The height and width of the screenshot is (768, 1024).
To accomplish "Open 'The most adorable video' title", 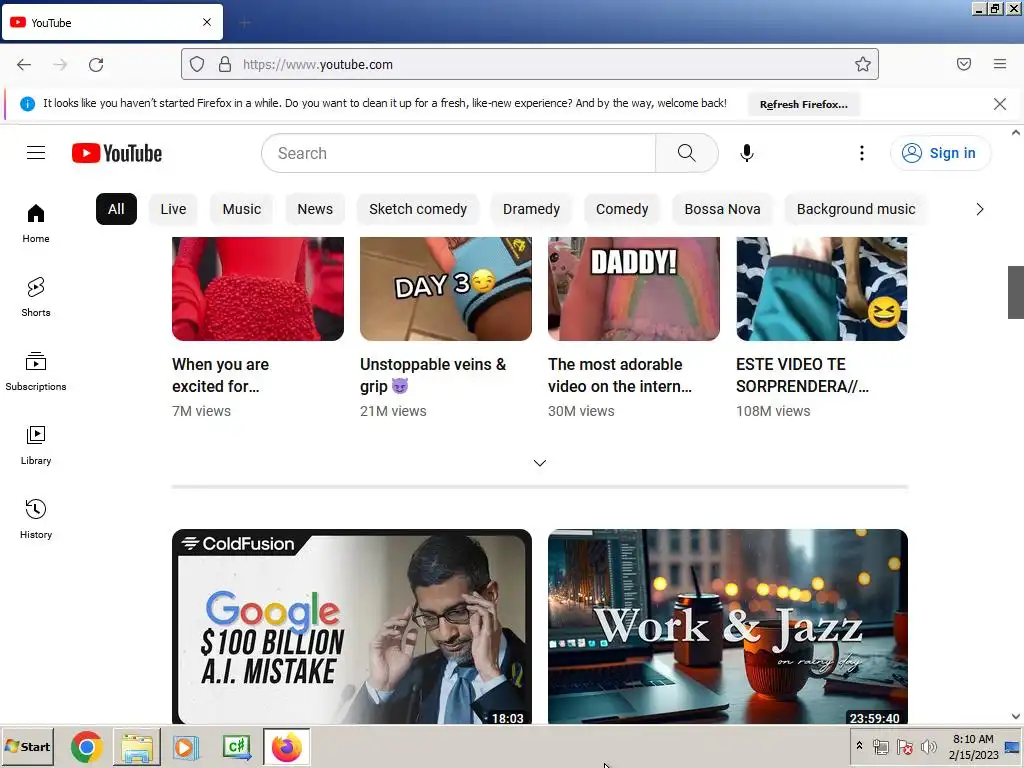I will (x=620, y=375).
